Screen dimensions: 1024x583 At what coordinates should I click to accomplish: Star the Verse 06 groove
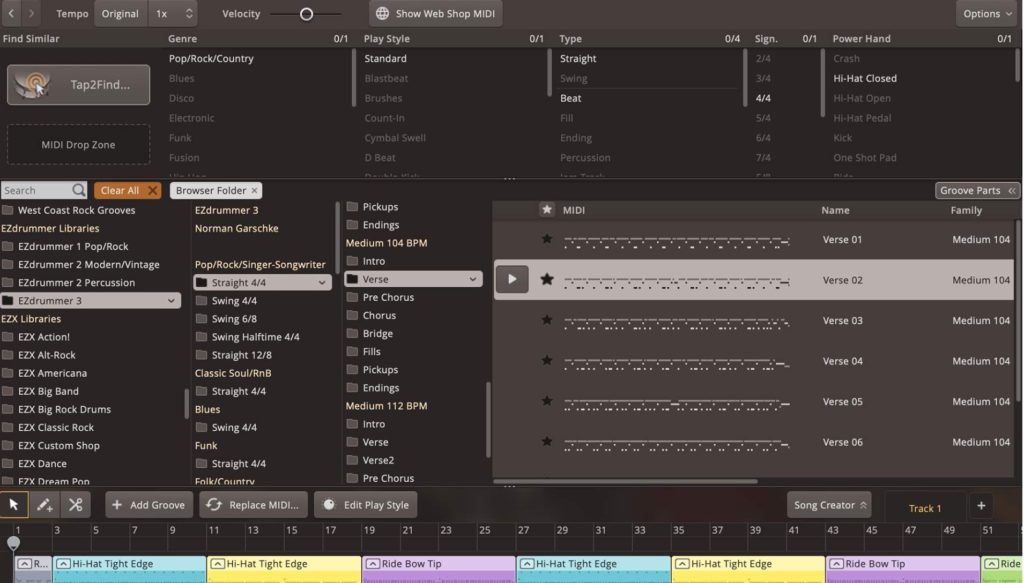(x=547, y=441)
